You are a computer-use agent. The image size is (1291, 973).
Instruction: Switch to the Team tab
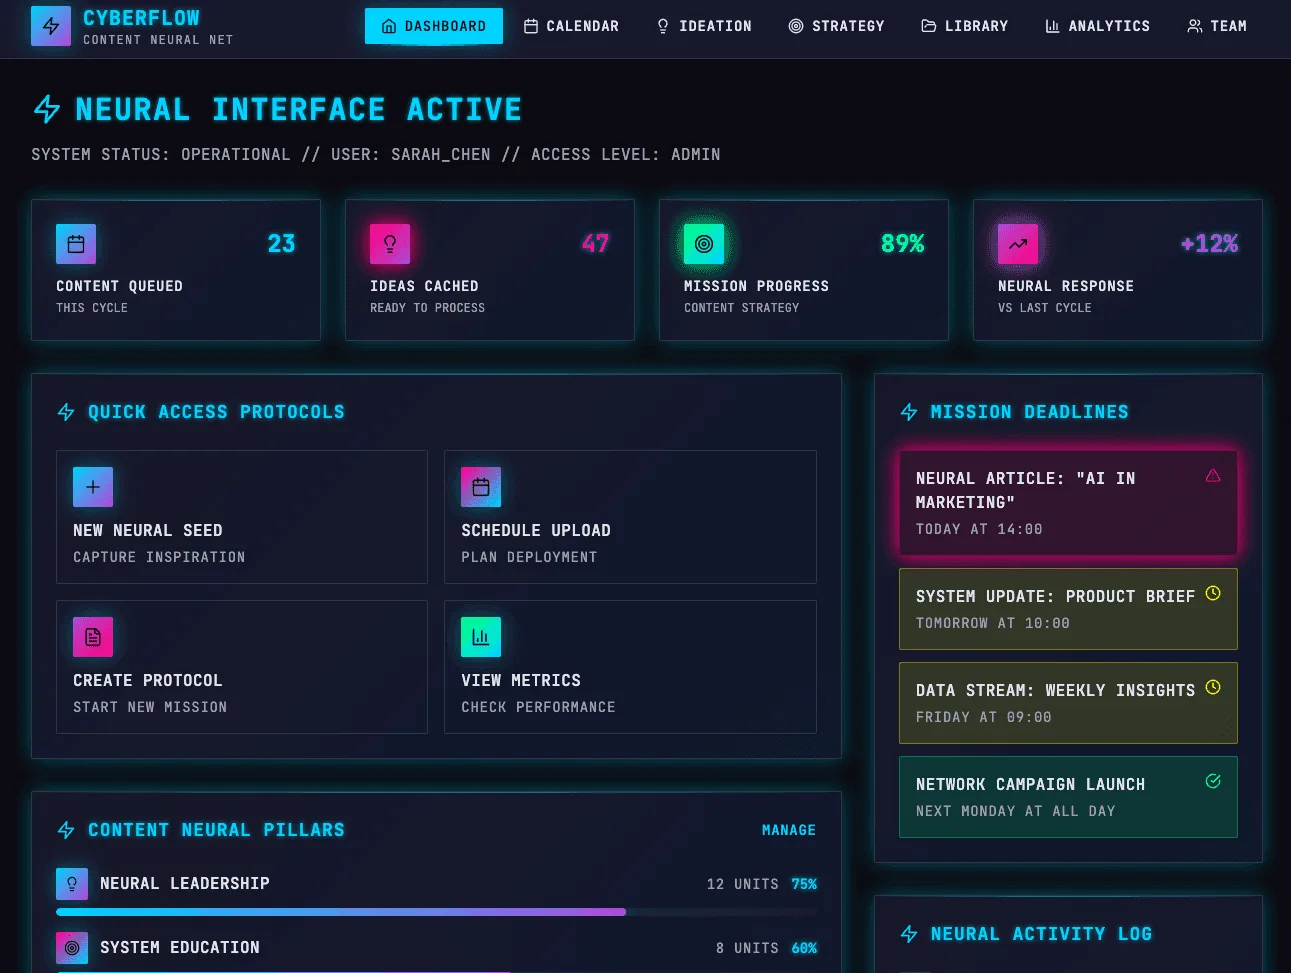click(x=1217, y=26)
